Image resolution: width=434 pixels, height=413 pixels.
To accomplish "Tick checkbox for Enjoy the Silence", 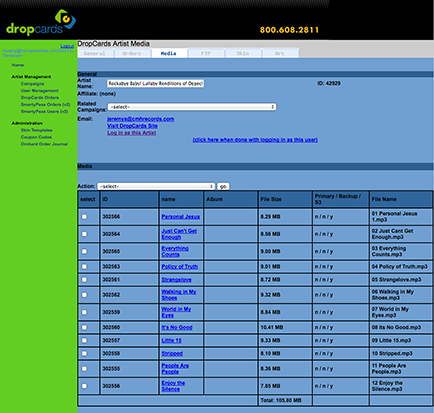I will point(84,386).
